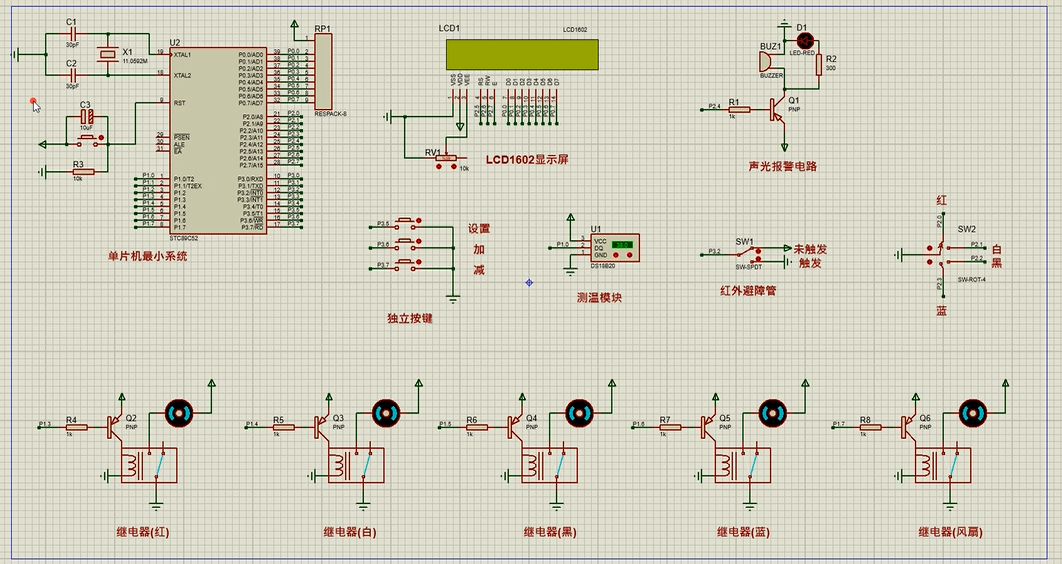Toggle the SW1 SW-SPDT infrared switch

click(749, 254)
